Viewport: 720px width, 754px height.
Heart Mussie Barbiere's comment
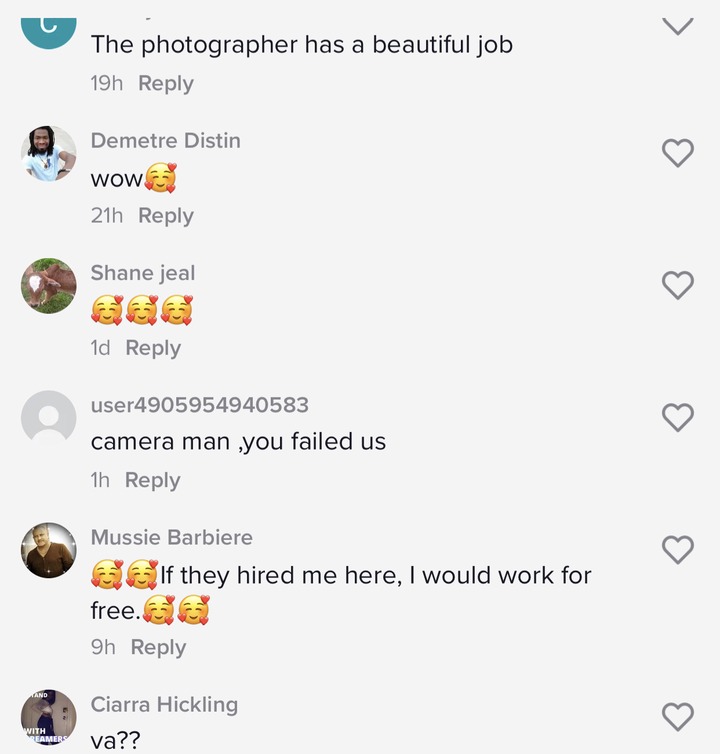(x=678, y=549)
